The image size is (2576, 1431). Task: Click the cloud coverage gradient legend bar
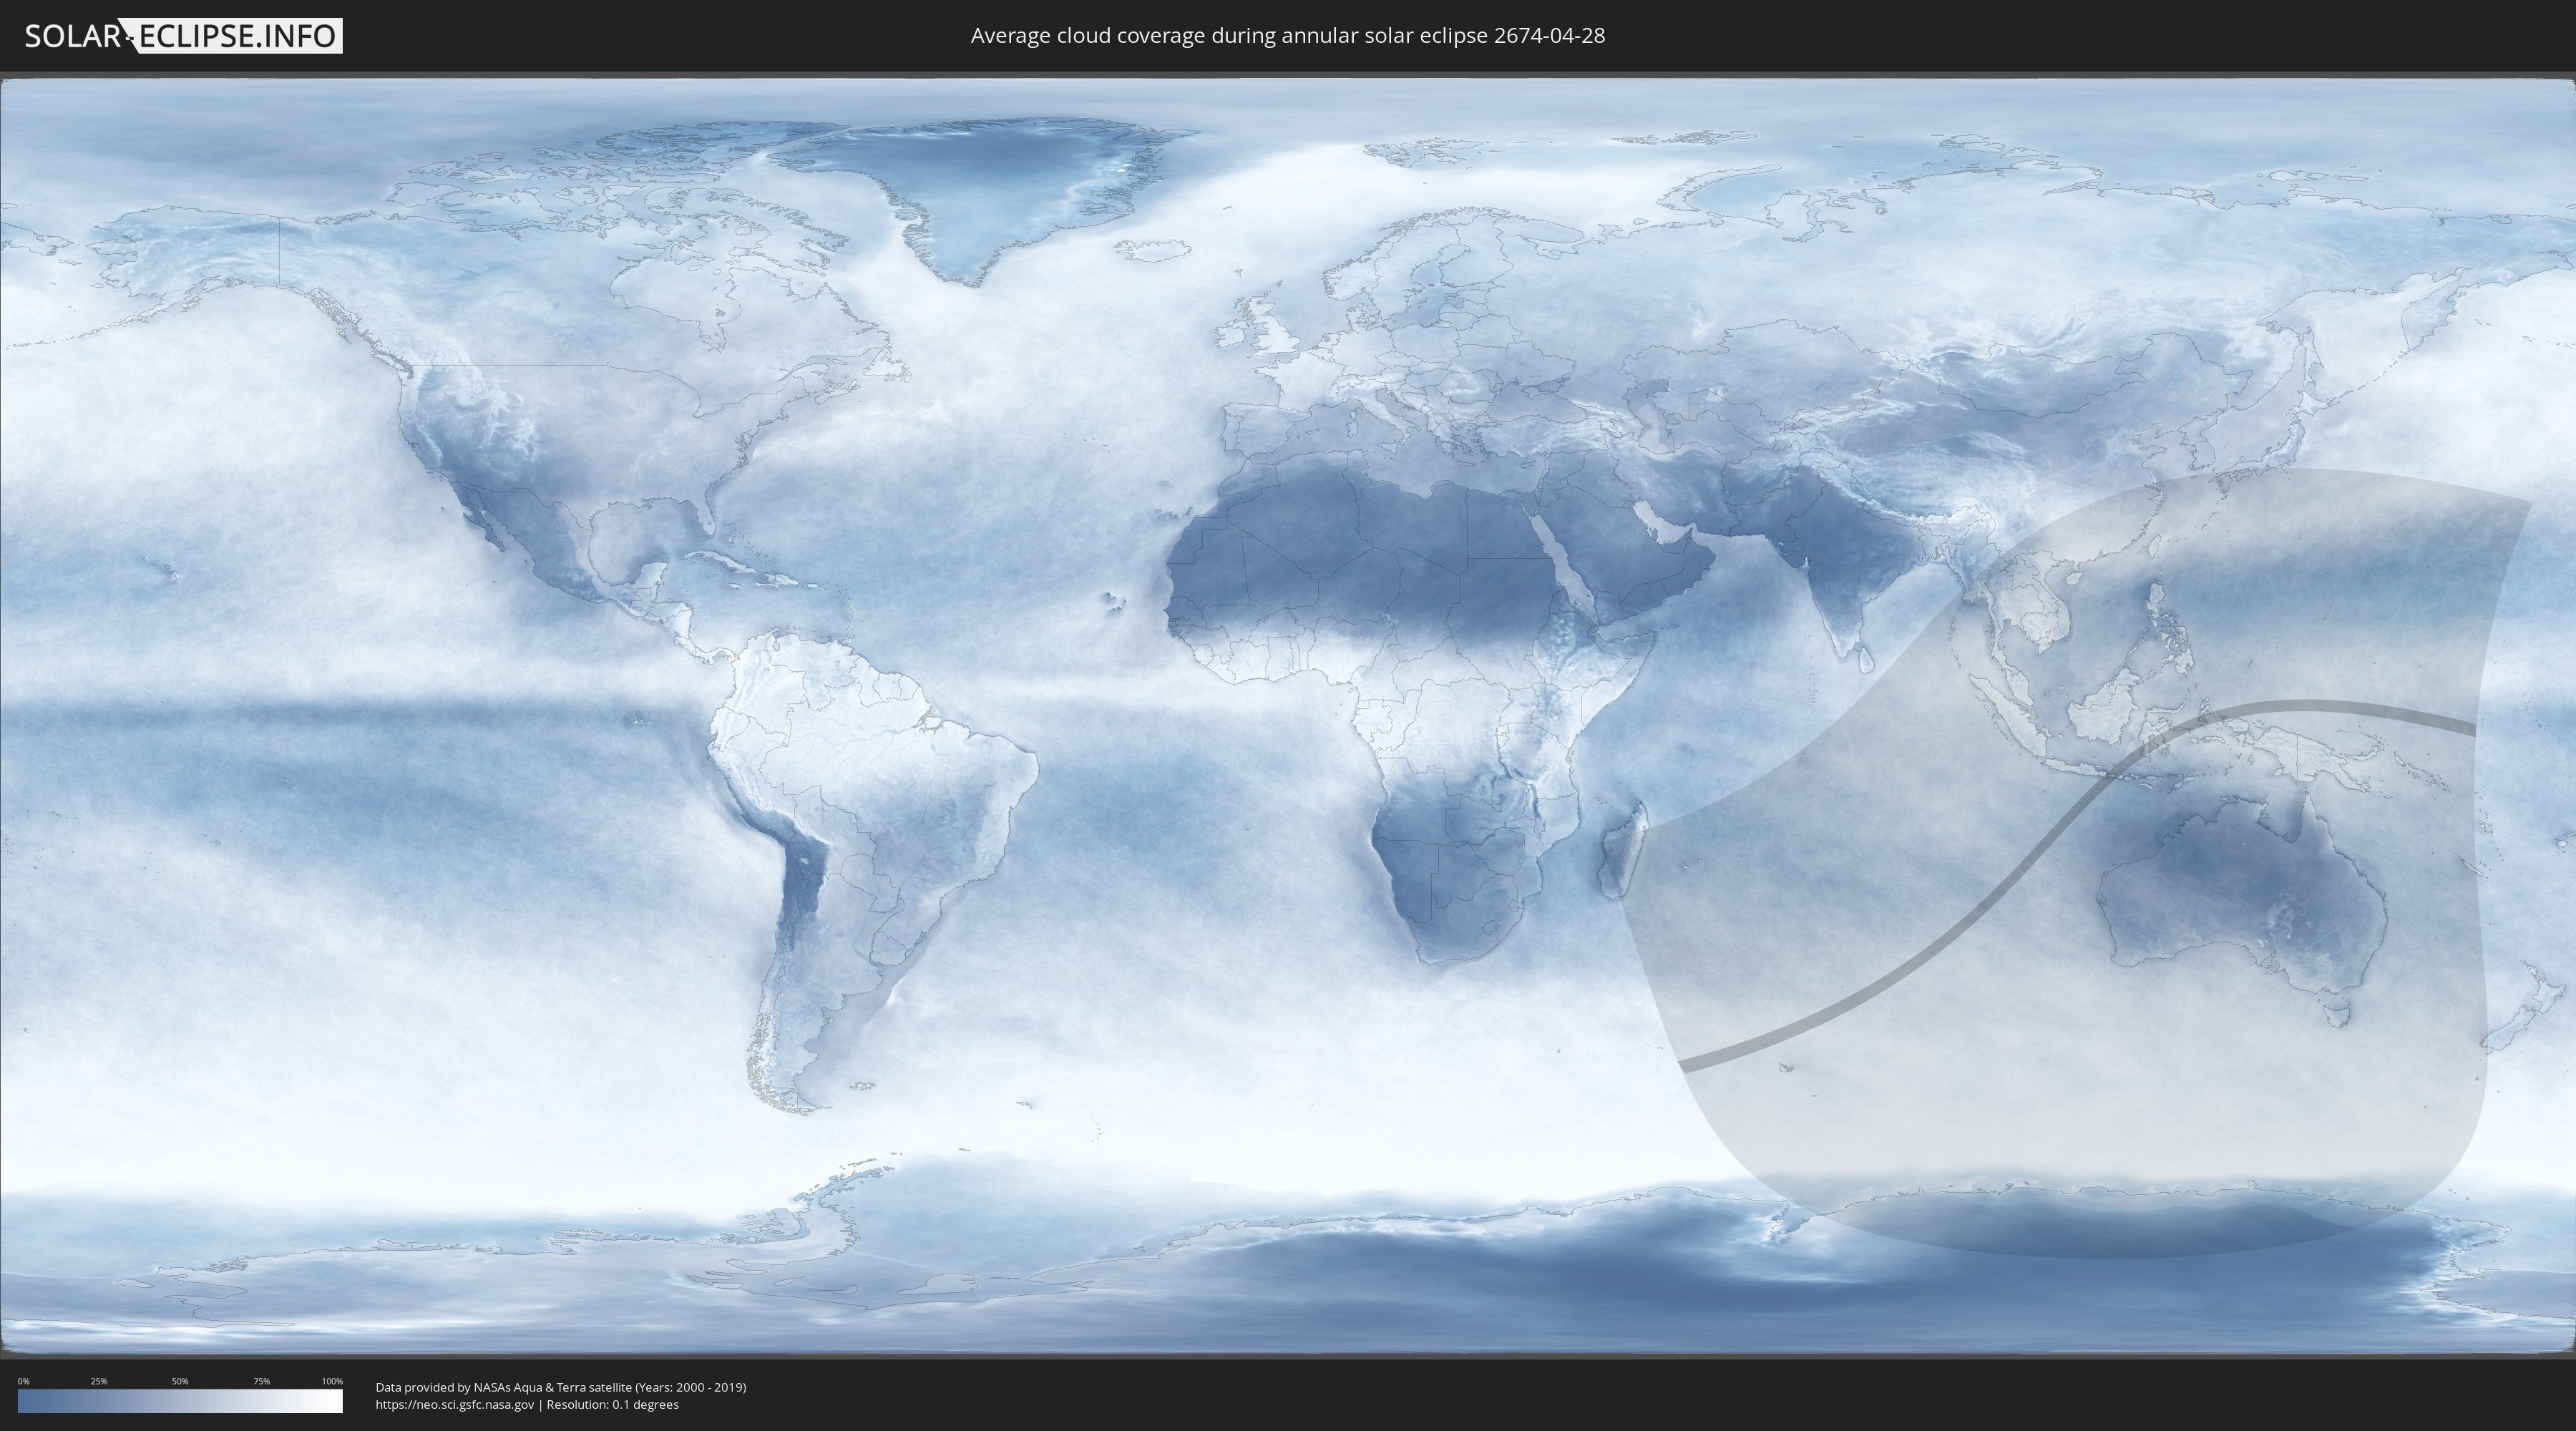click(x=180, y=1401)
